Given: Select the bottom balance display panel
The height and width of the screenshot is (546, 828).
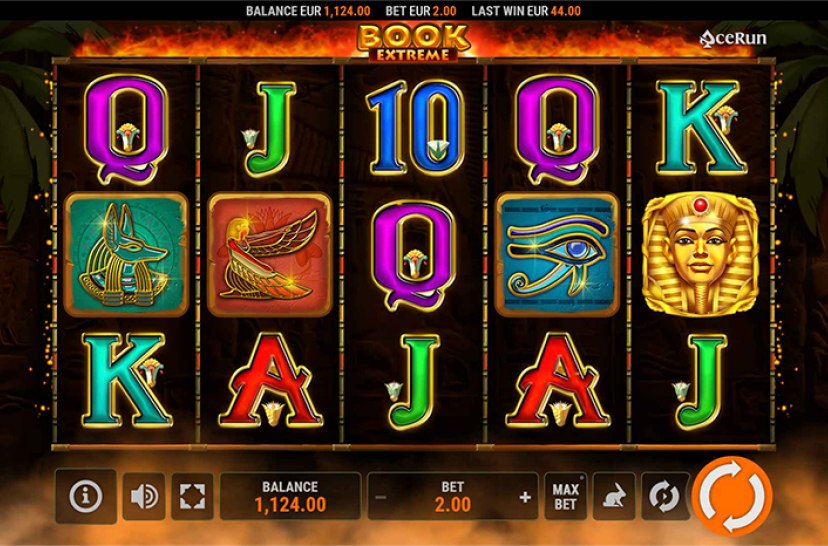Looking at the screenshot, I should click(290, 496).
